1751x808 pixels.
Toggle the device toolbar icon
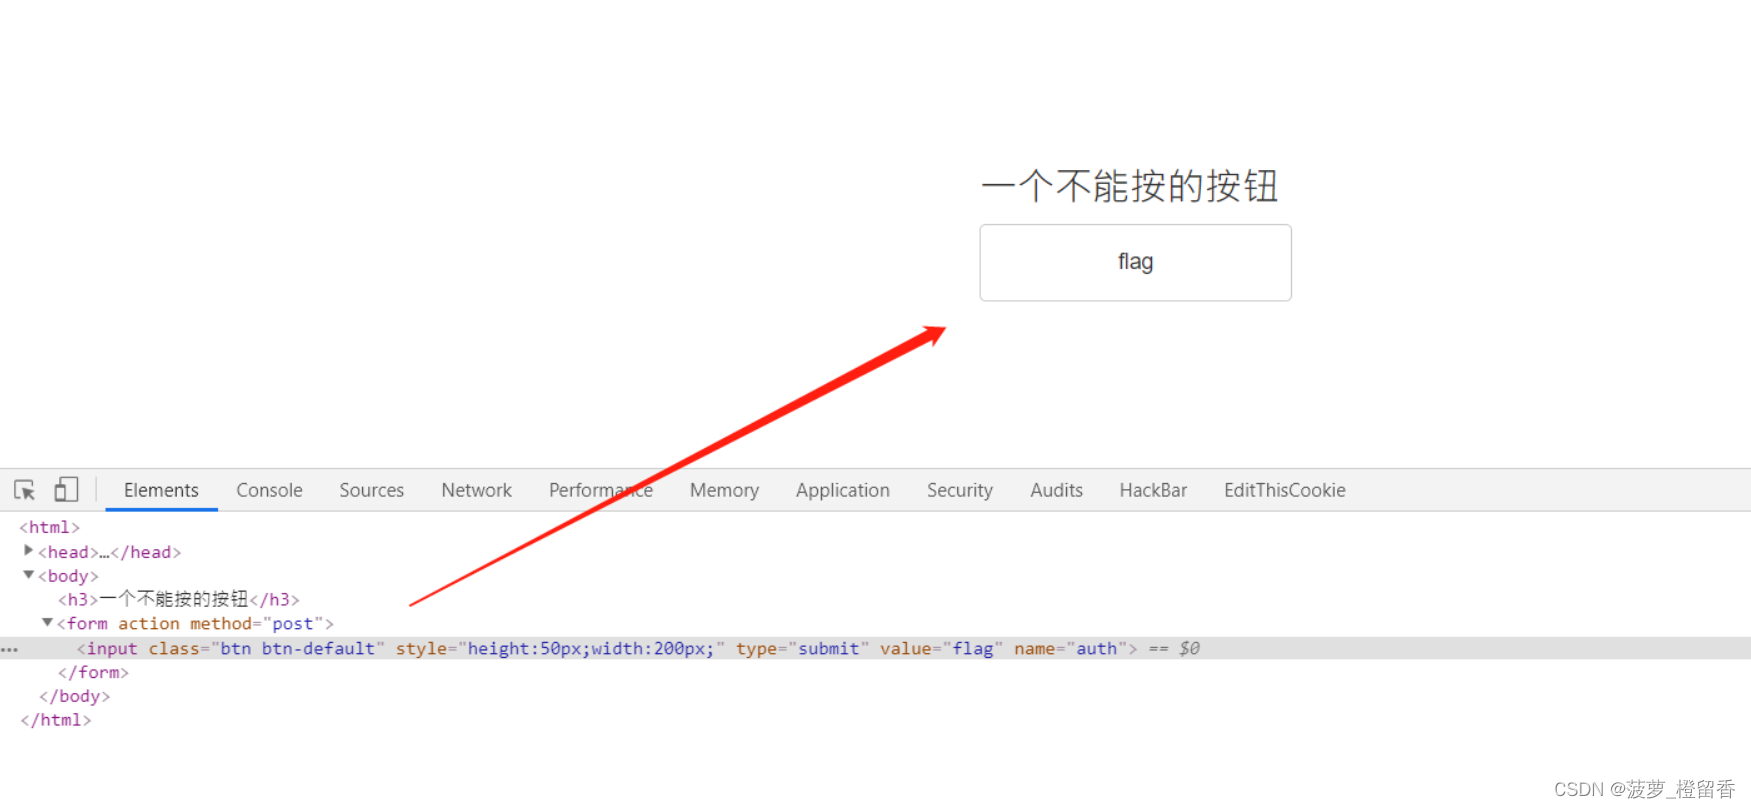[x=66, y=490]
